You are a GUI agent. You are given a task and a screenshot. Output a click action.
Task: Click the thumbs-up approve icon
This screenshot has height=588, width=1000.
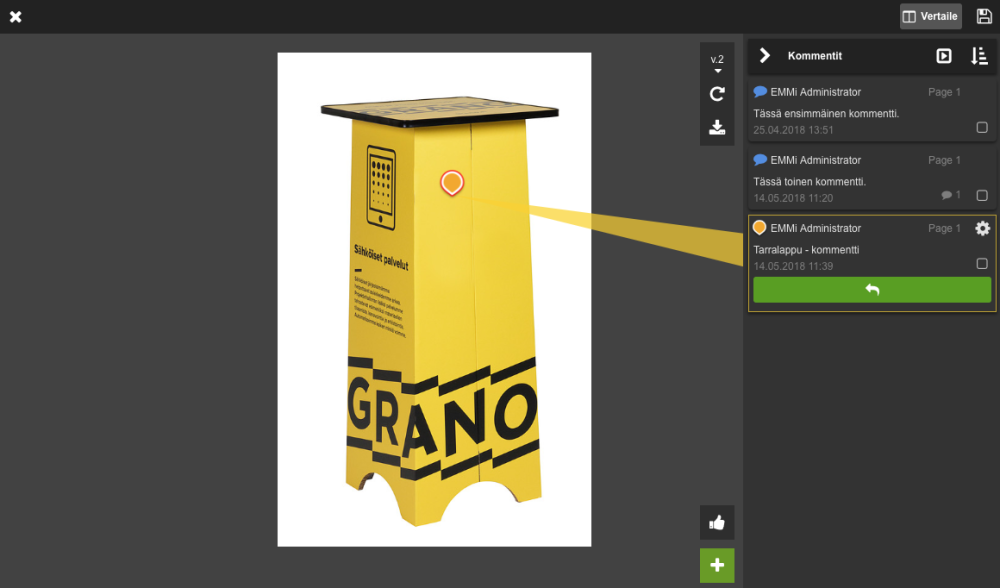[717, 523]
